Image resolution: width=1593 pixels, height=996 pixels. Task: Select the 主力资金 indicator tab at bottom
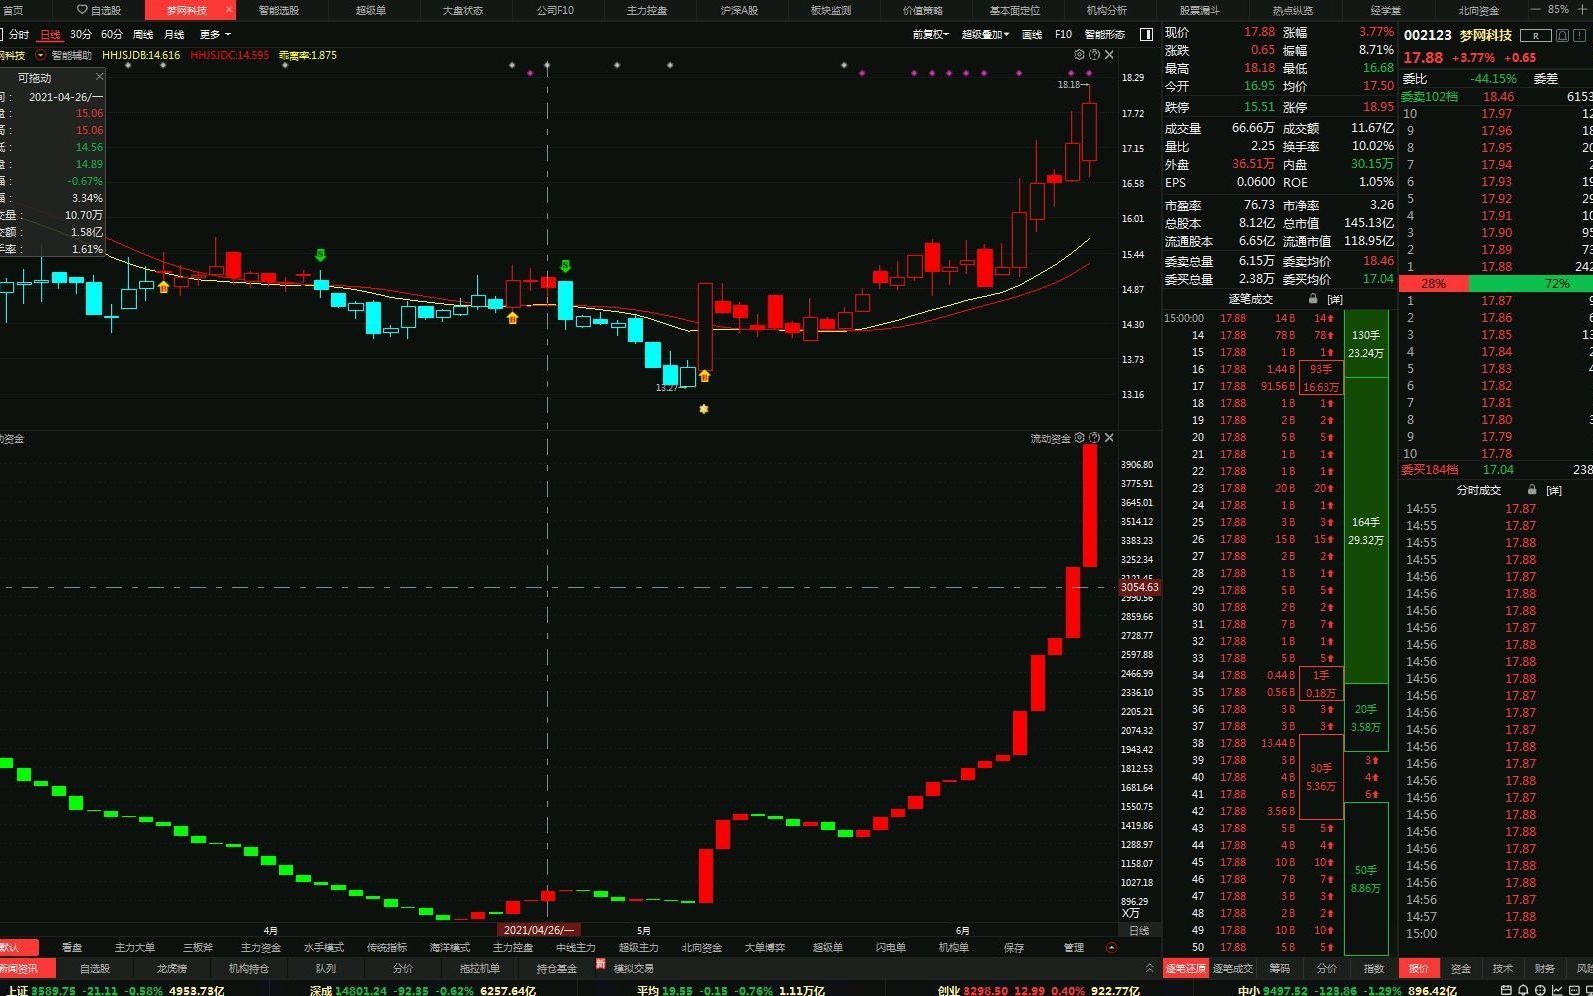click(x=261, y=947)
